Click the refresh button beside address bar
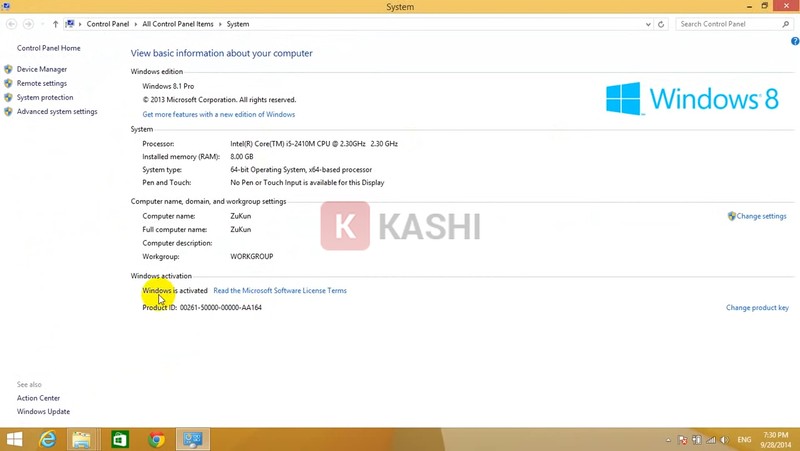 click(661, 24)
